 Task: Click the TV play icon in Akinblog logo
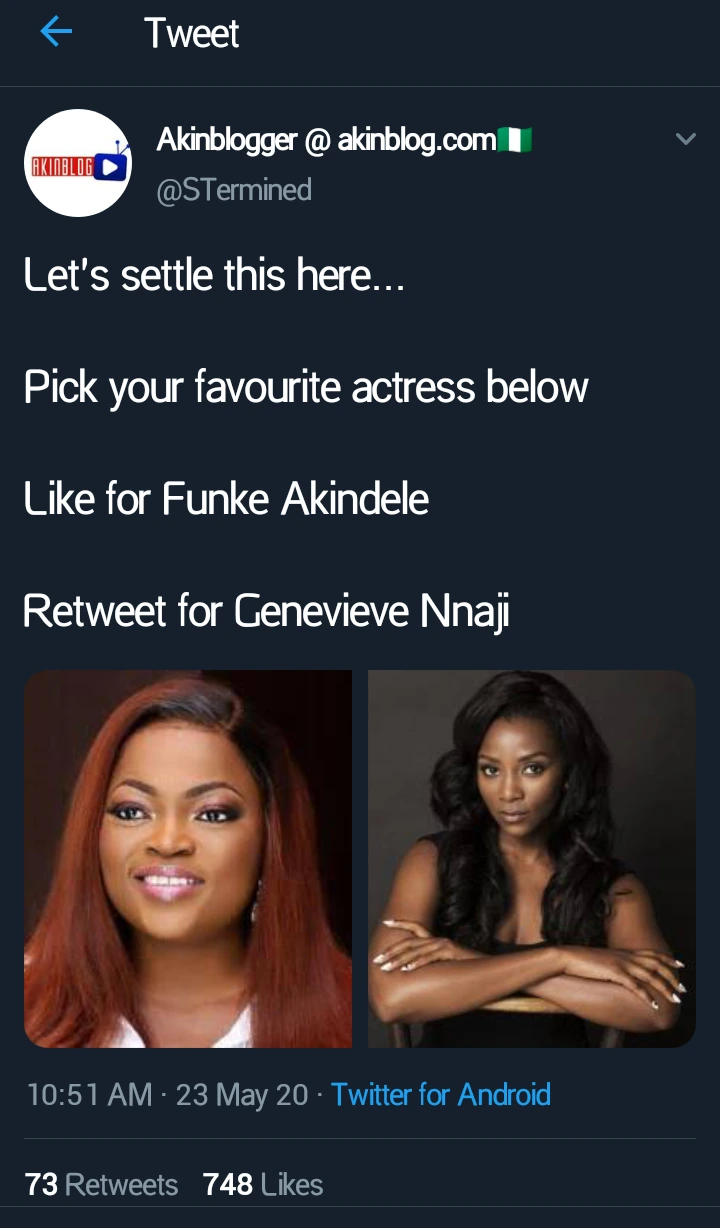pyautogui.click(x=114, y=165)
